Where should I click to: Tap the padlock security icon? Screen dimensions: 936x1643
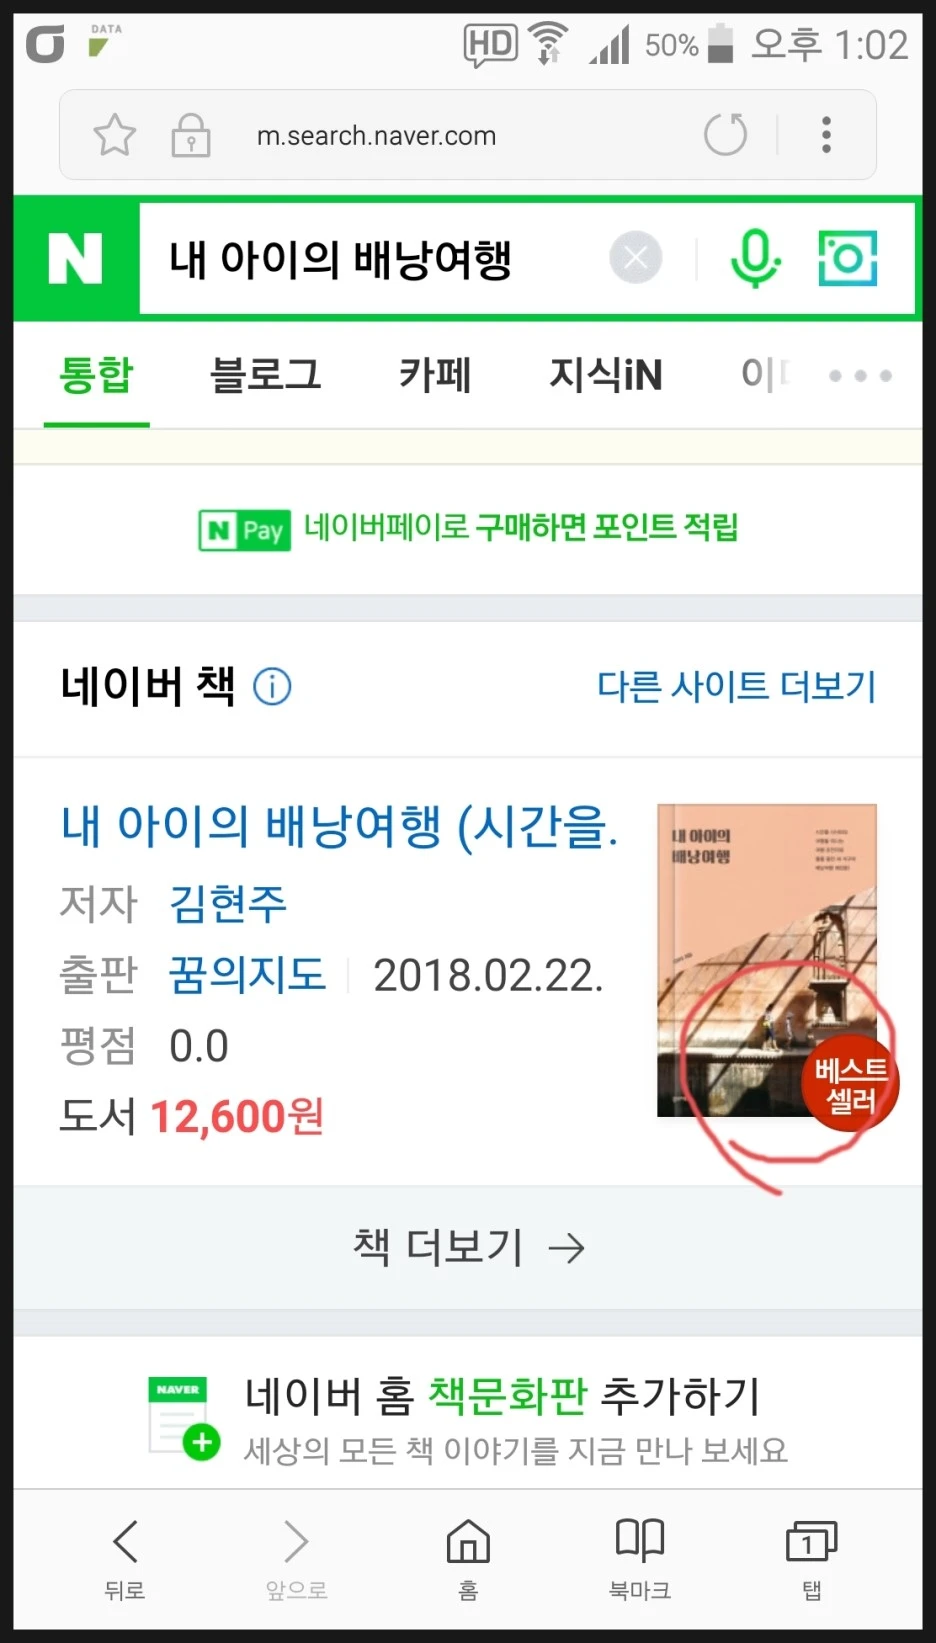tap(190, 135)
